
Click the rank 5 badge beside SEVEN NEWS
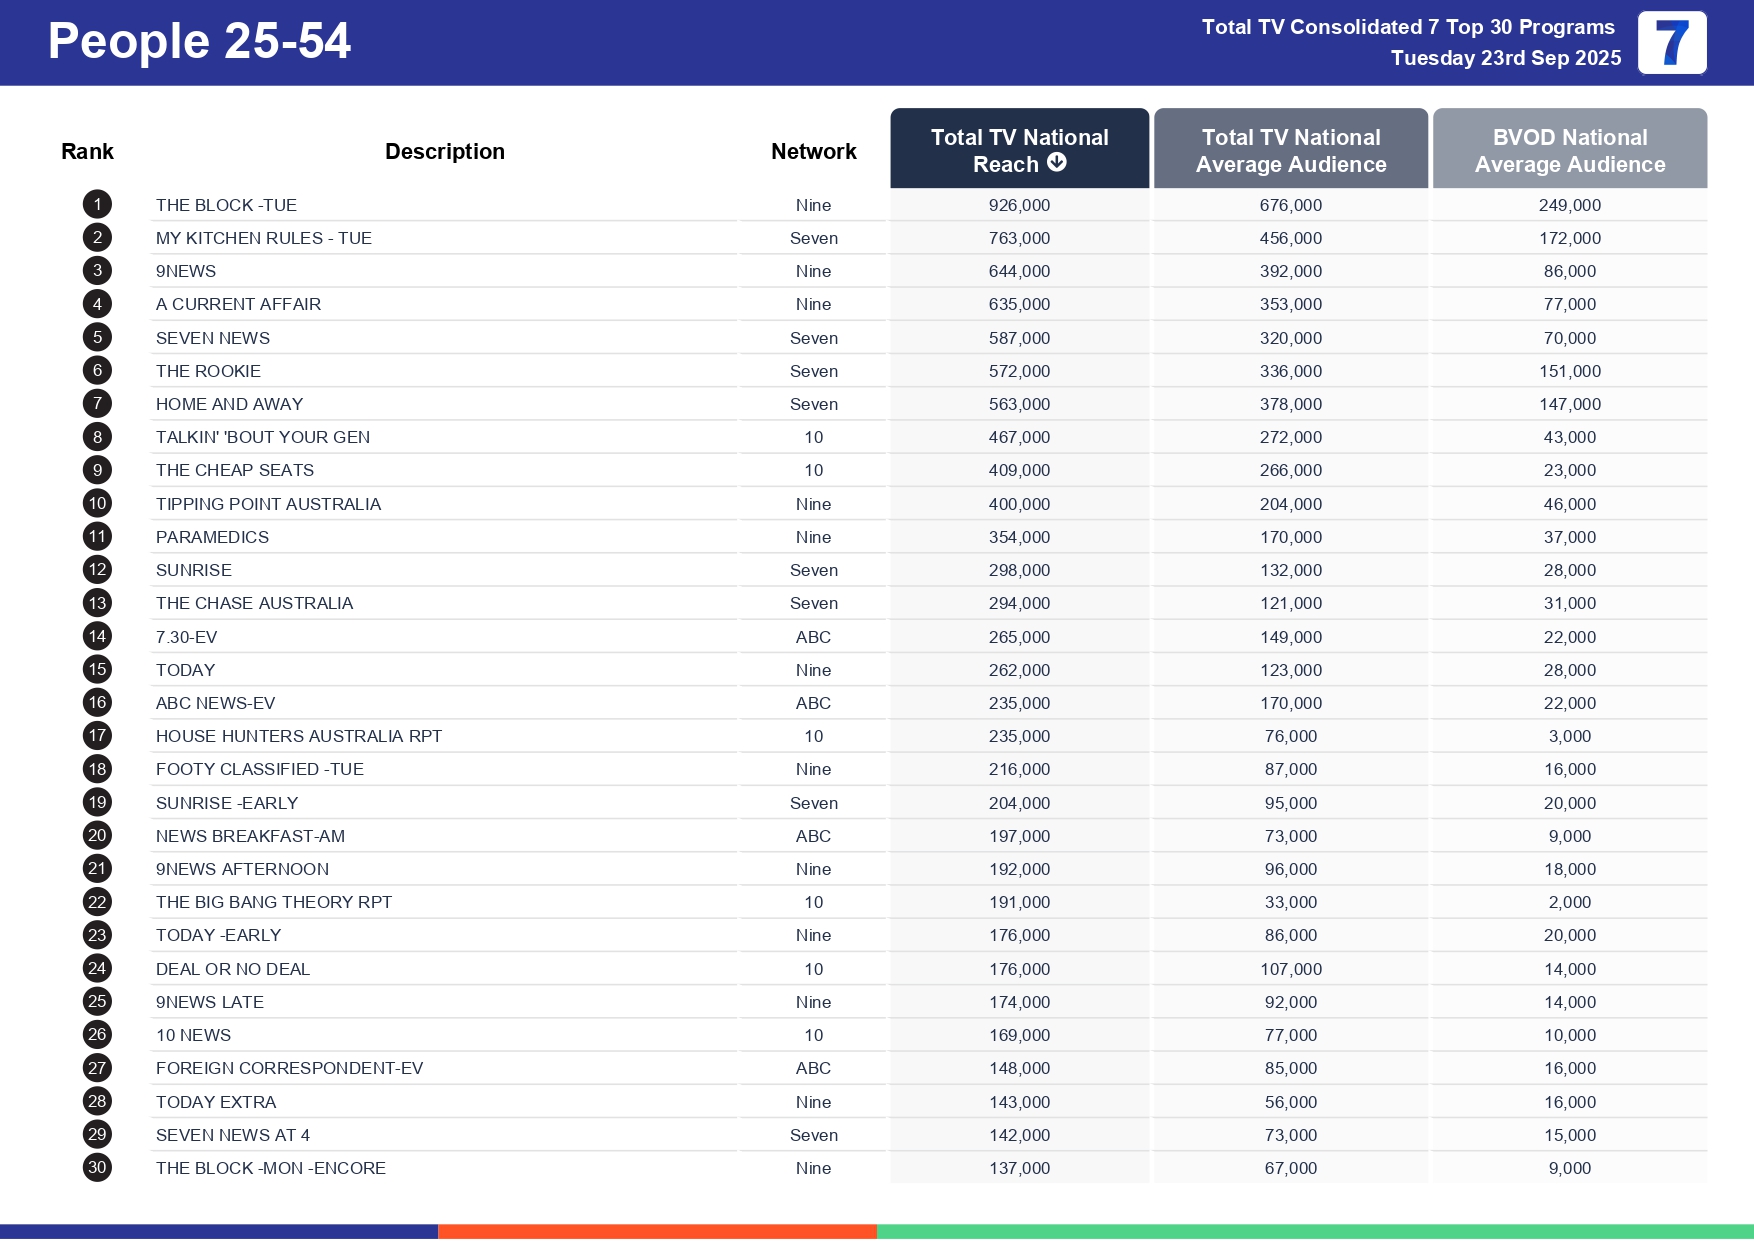(x=96, y=337)
